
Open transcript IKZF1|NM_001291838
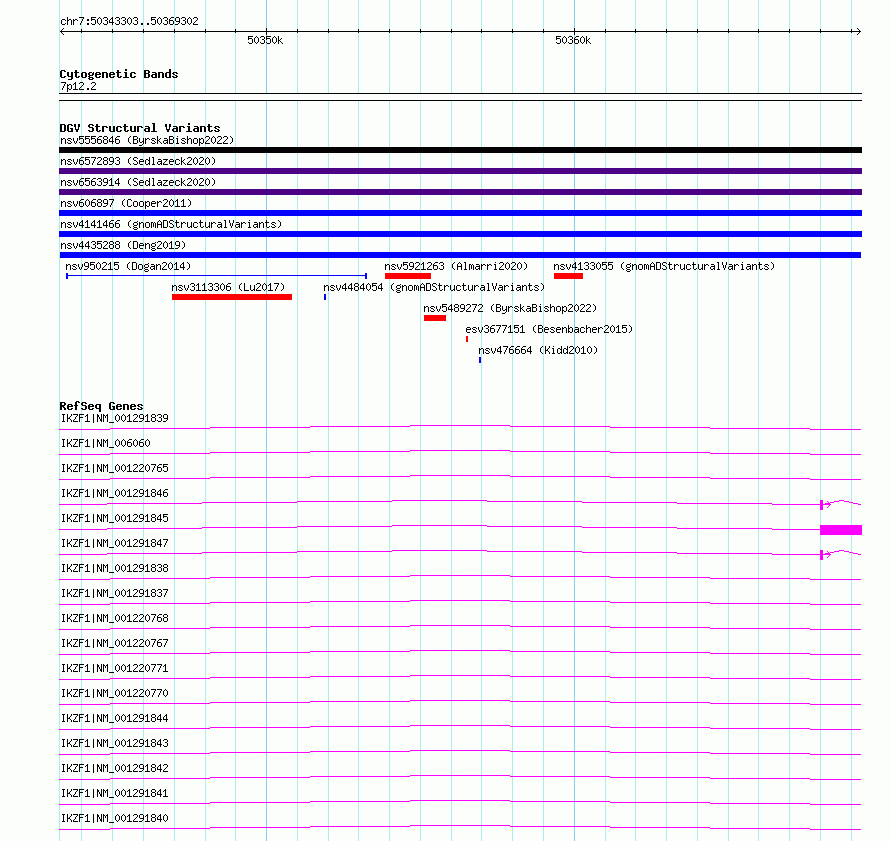[x=115, y=568]
